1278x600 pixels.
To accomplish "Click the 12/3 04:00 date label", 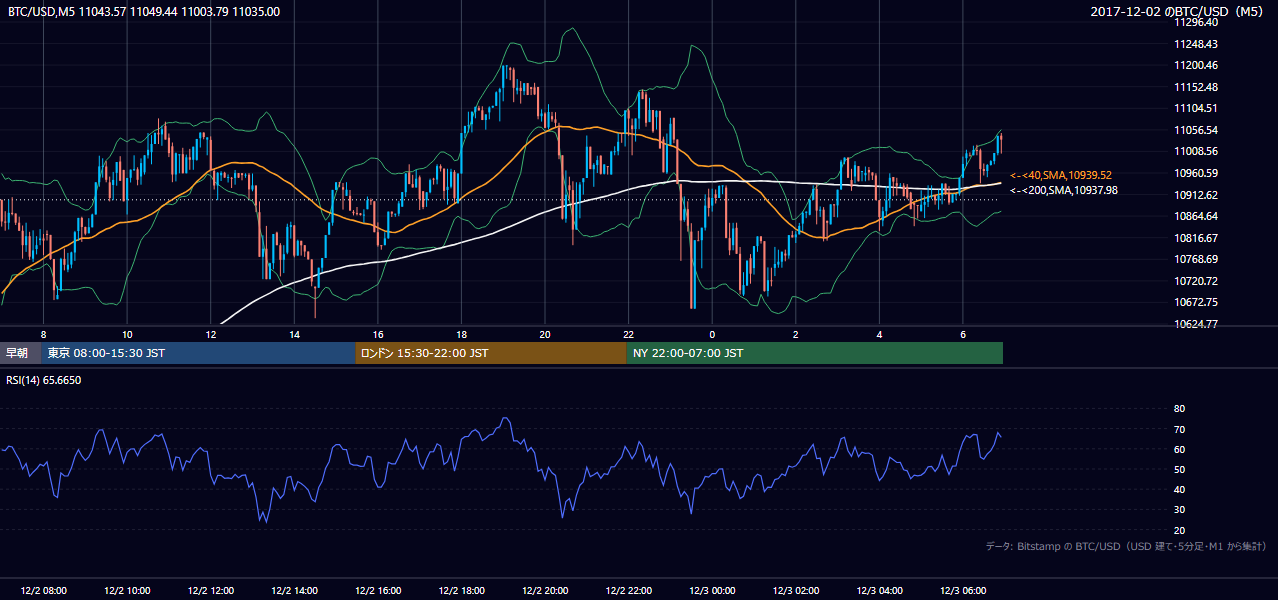I will 879,590.
